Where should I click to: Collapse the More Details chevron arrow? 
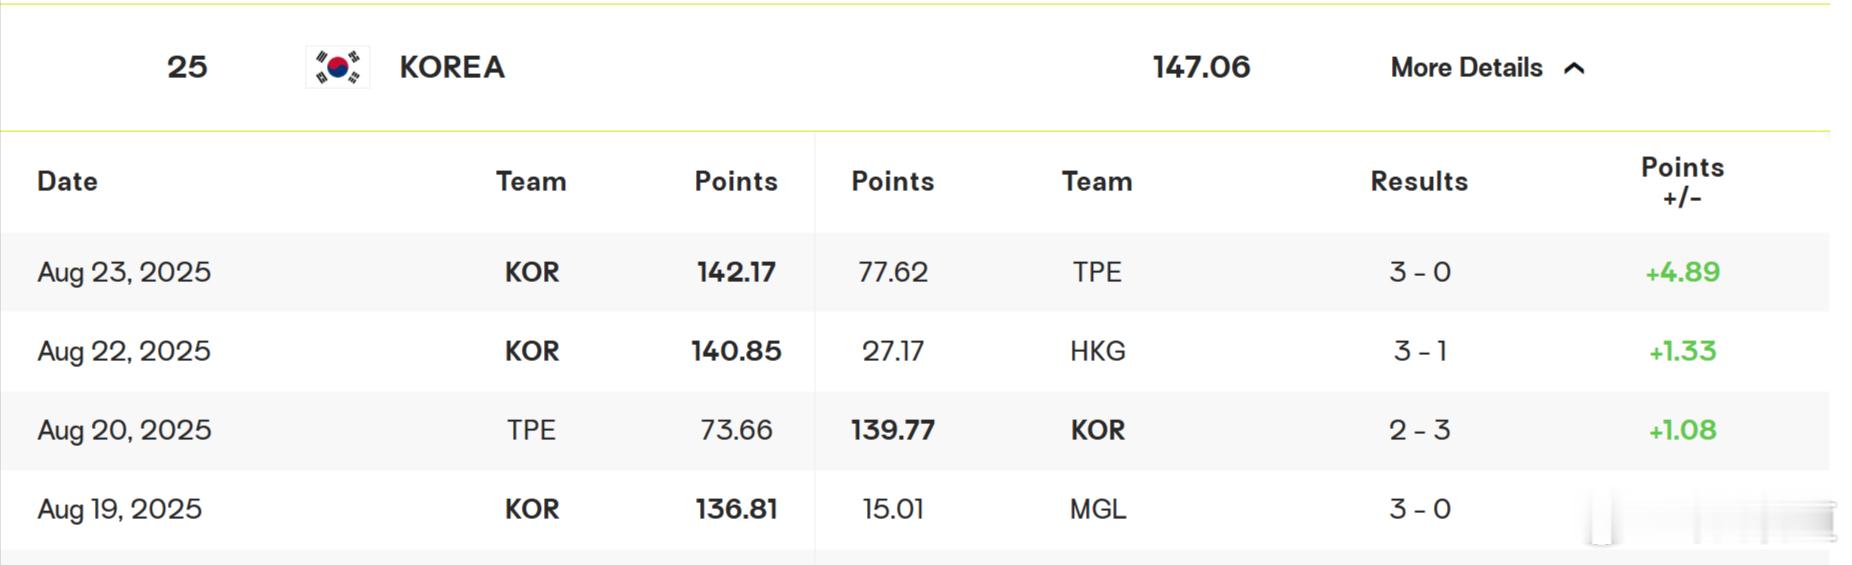pos(1574,68)
